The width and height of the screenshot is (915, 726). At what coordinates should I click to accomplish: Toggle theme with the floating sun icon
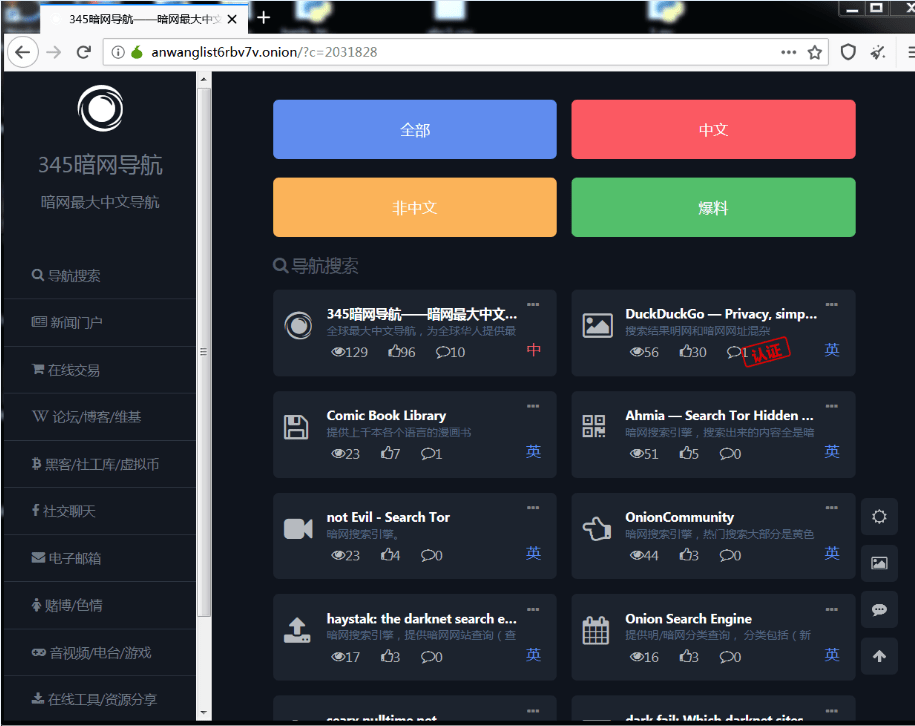879,516
